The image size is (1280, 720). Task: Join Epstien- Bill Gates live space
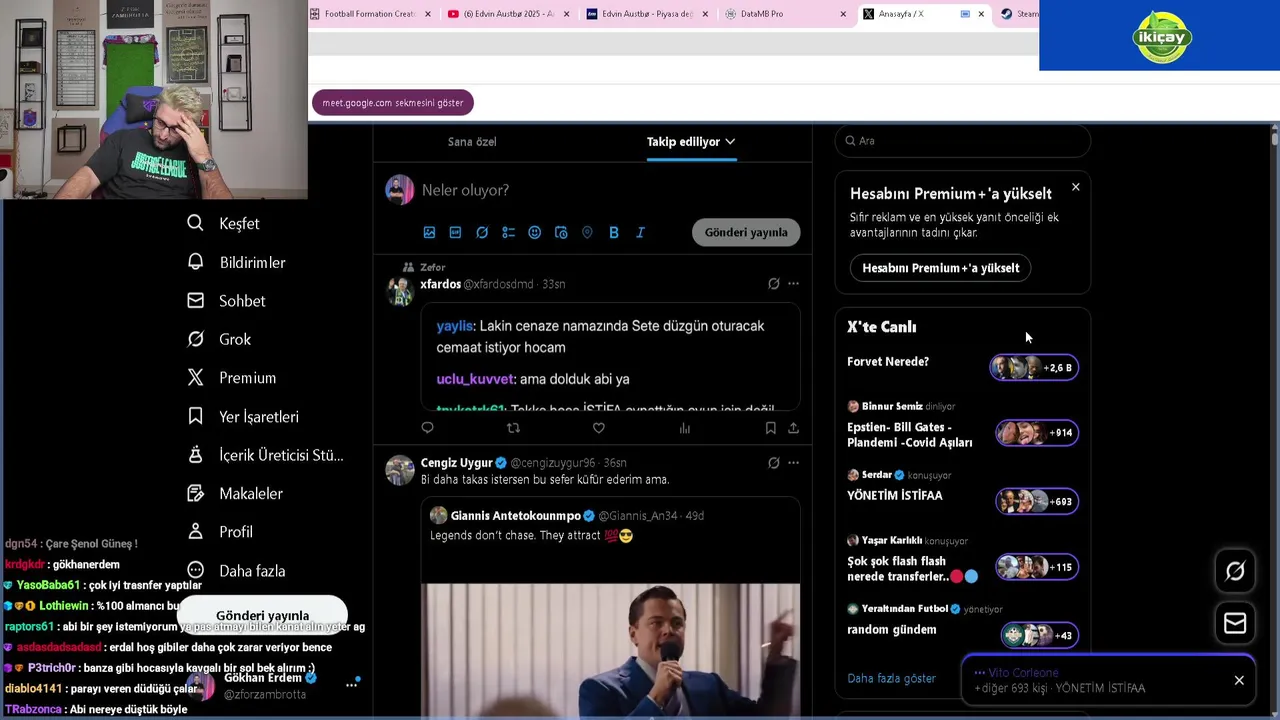click(x=962, y=427)
